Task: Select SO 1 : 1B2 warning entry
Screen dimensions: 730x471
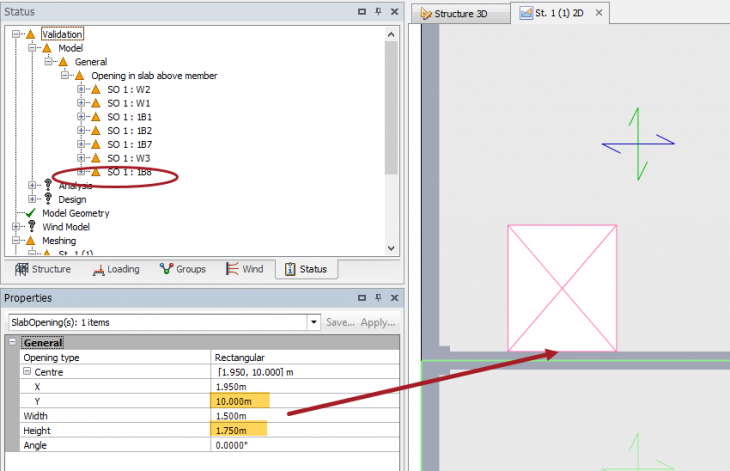Action: click(x=129, y=131)
